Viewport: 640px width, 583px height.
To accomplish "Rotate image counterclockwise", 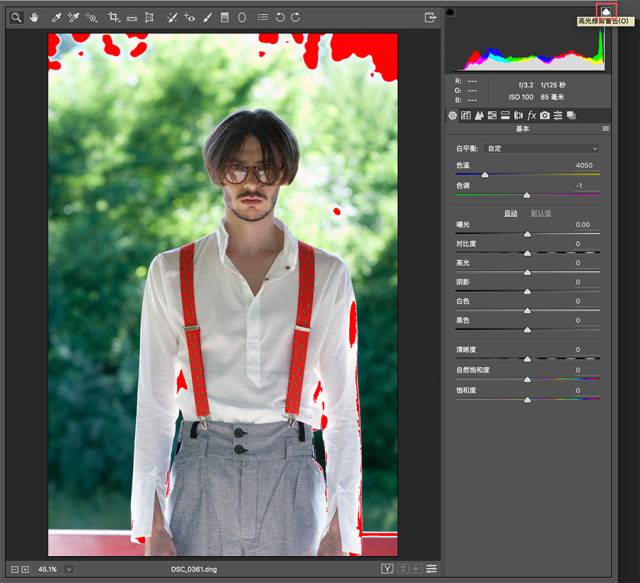I will [x=280, y=17].
